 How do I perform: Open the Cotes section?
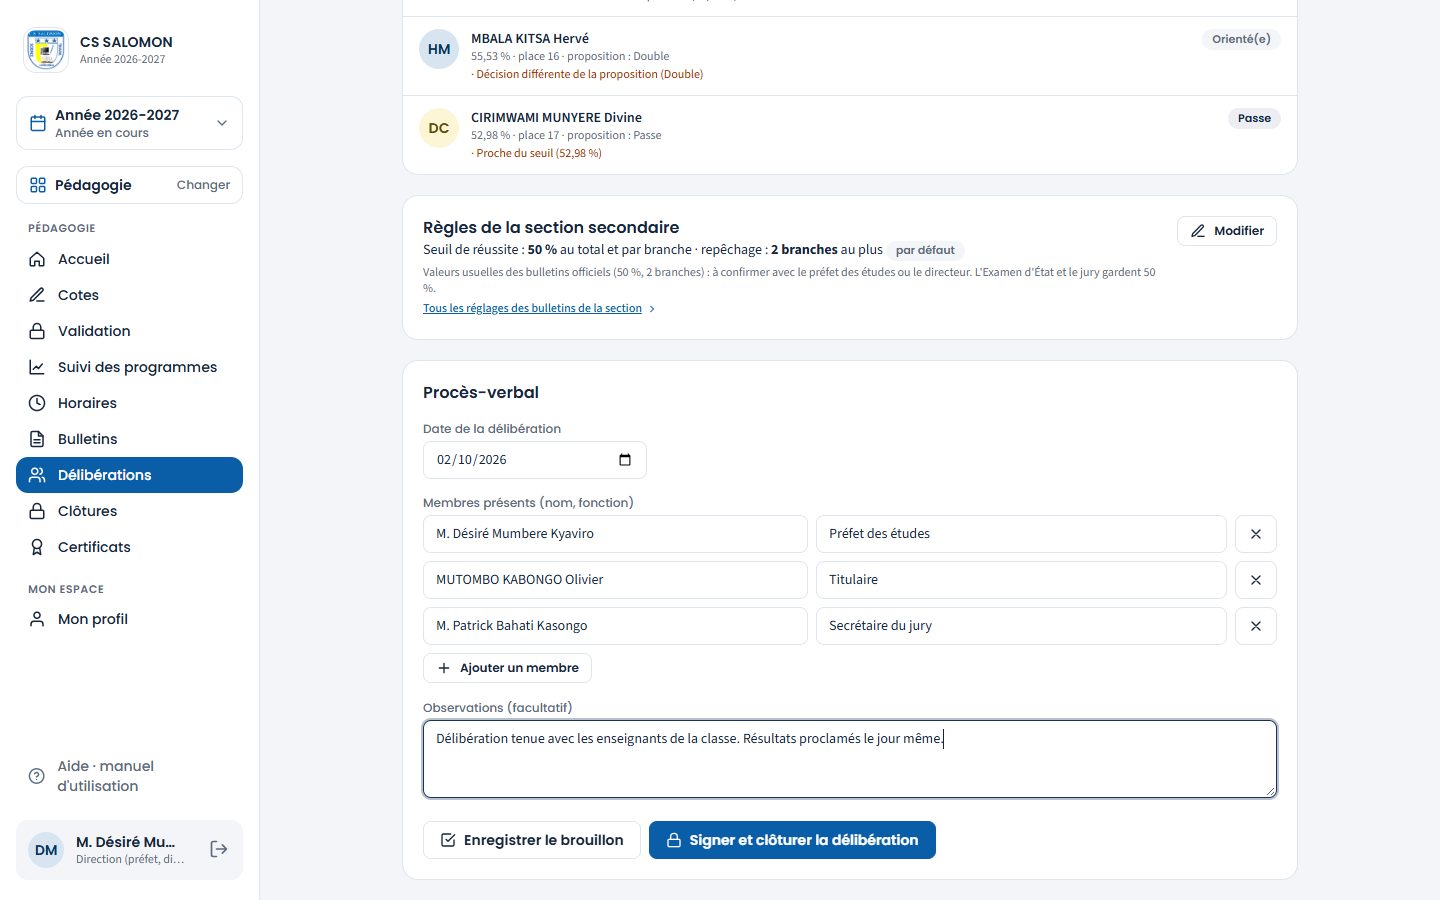click(129, 295)
